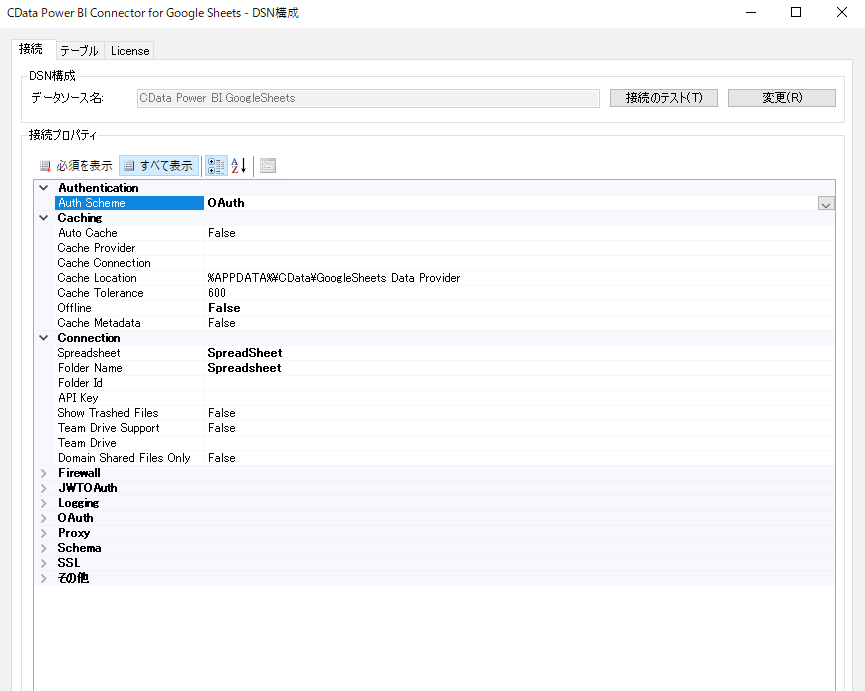Click the Cache Location value path
Image resolution: width=865 pixels, height=691 pixels.
tap(334, 278)
